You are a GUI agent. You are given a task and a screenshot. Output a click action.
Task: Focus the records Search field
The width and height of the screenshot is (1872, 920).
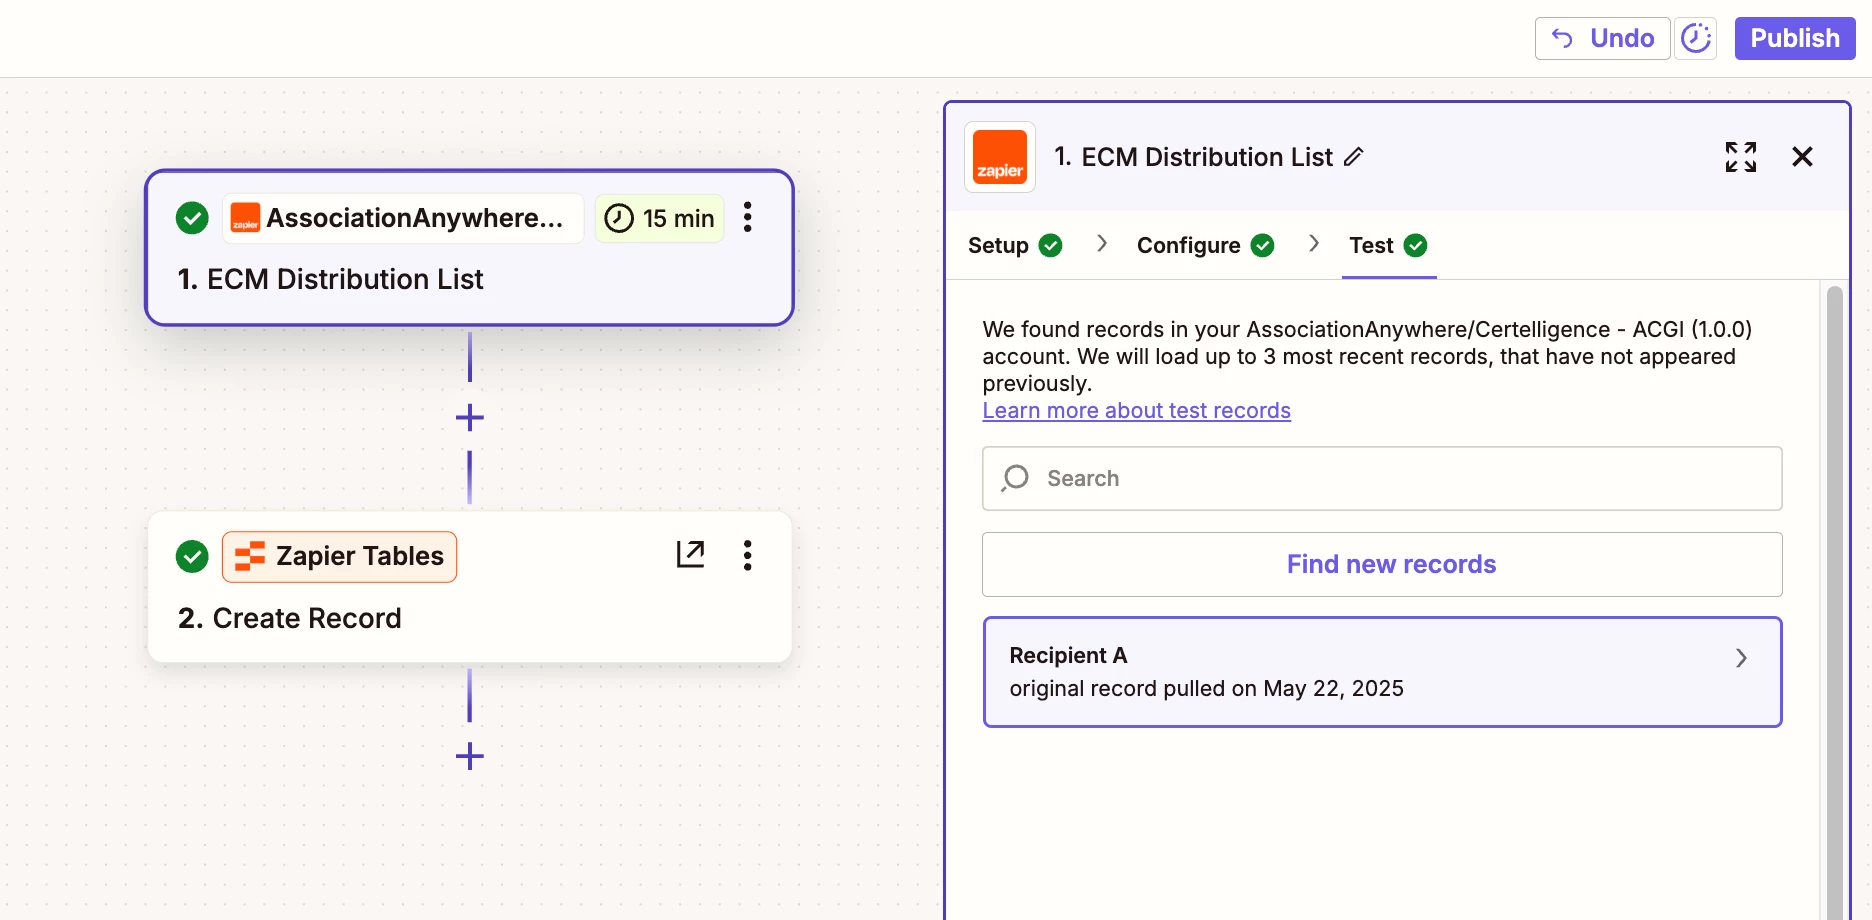coord(1382,478)
